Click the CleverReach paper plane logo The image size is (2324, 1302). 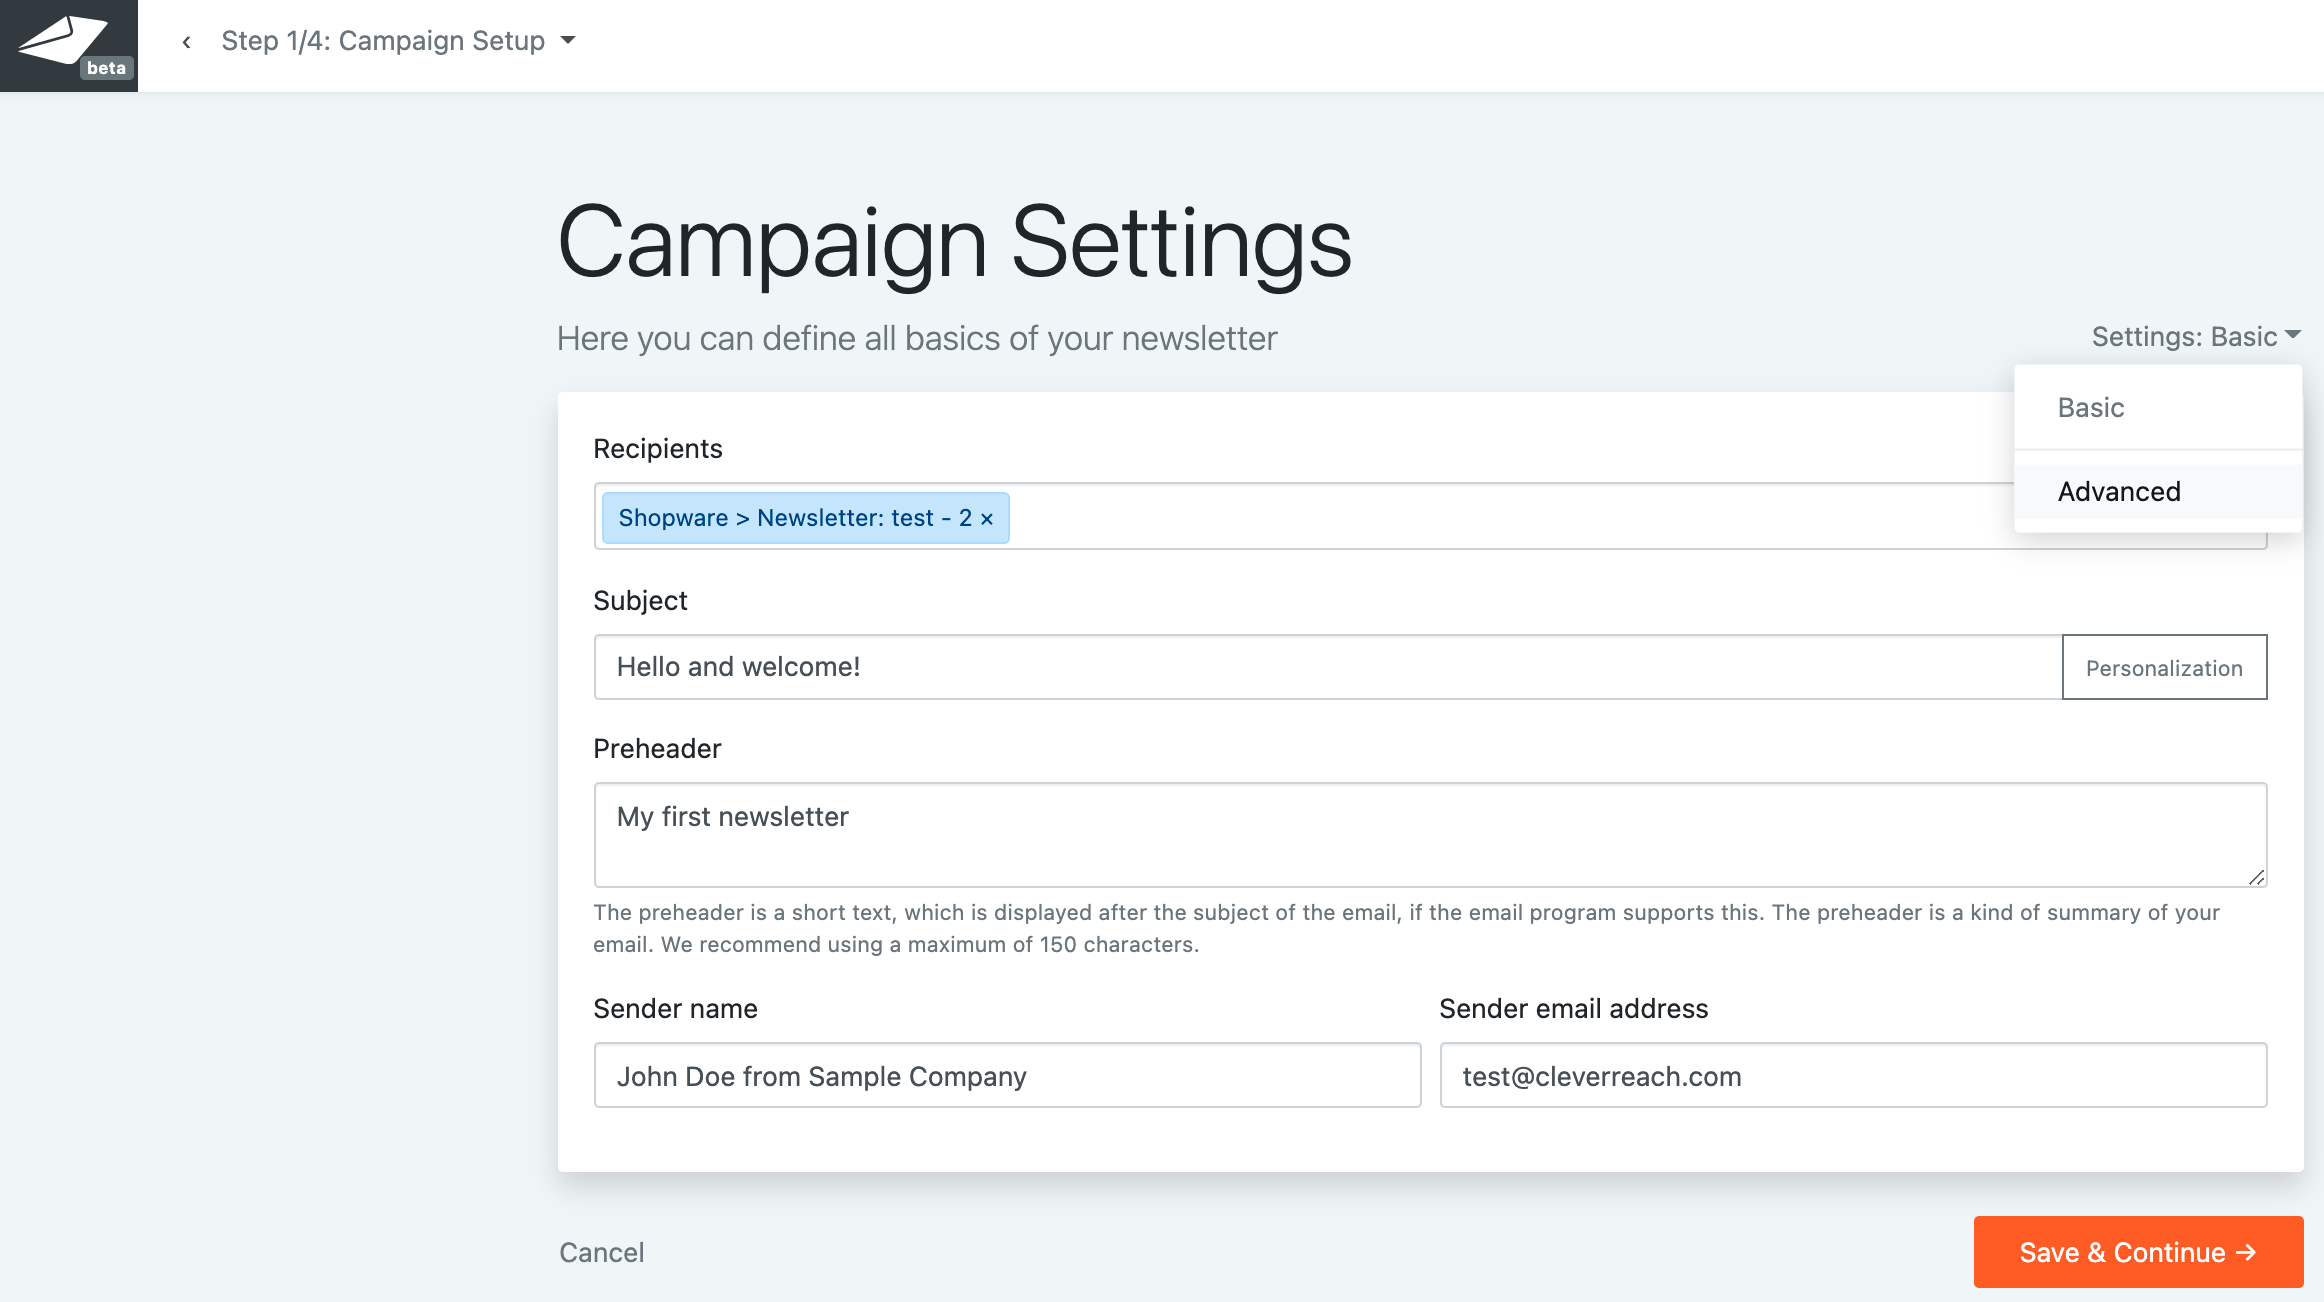[x=60, y=38]
